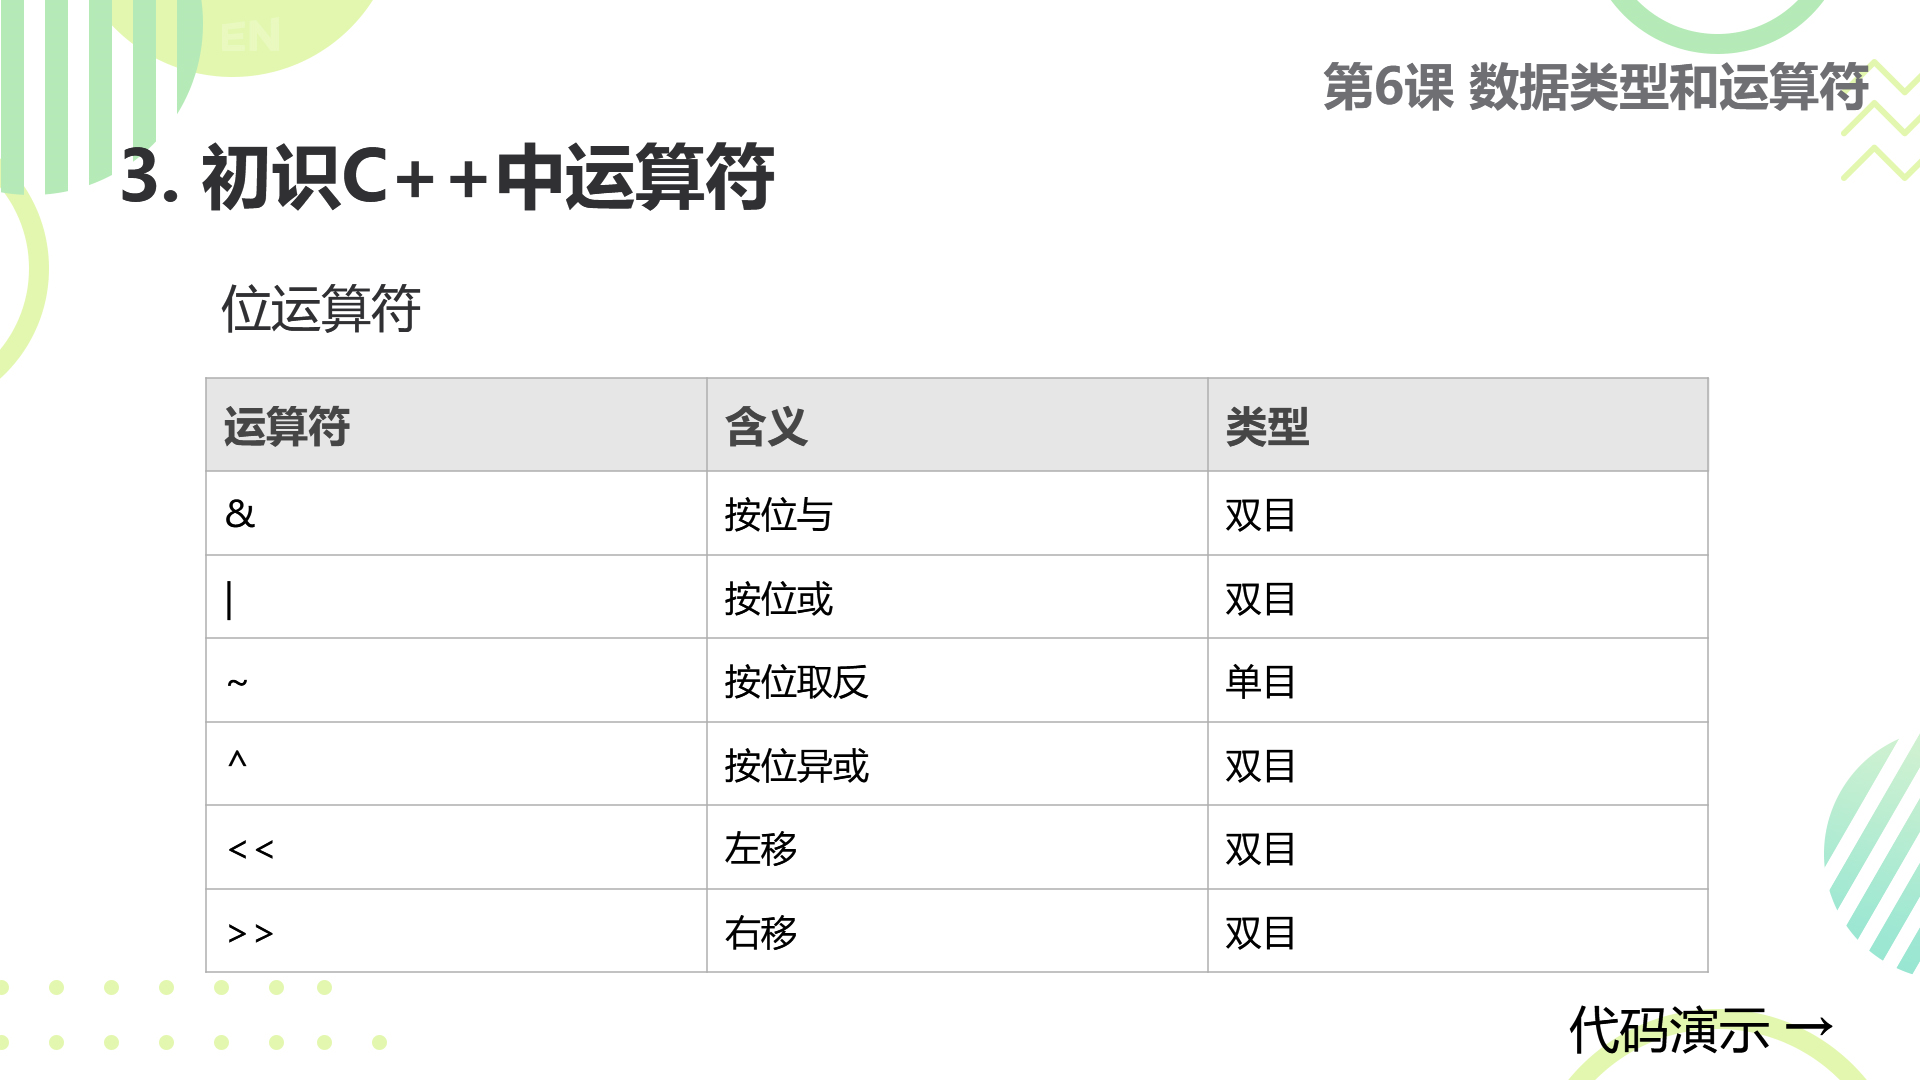1920x1080 pixels.
Task: Click the 按位取反 meaning cell
Action: tap(957, 681)
